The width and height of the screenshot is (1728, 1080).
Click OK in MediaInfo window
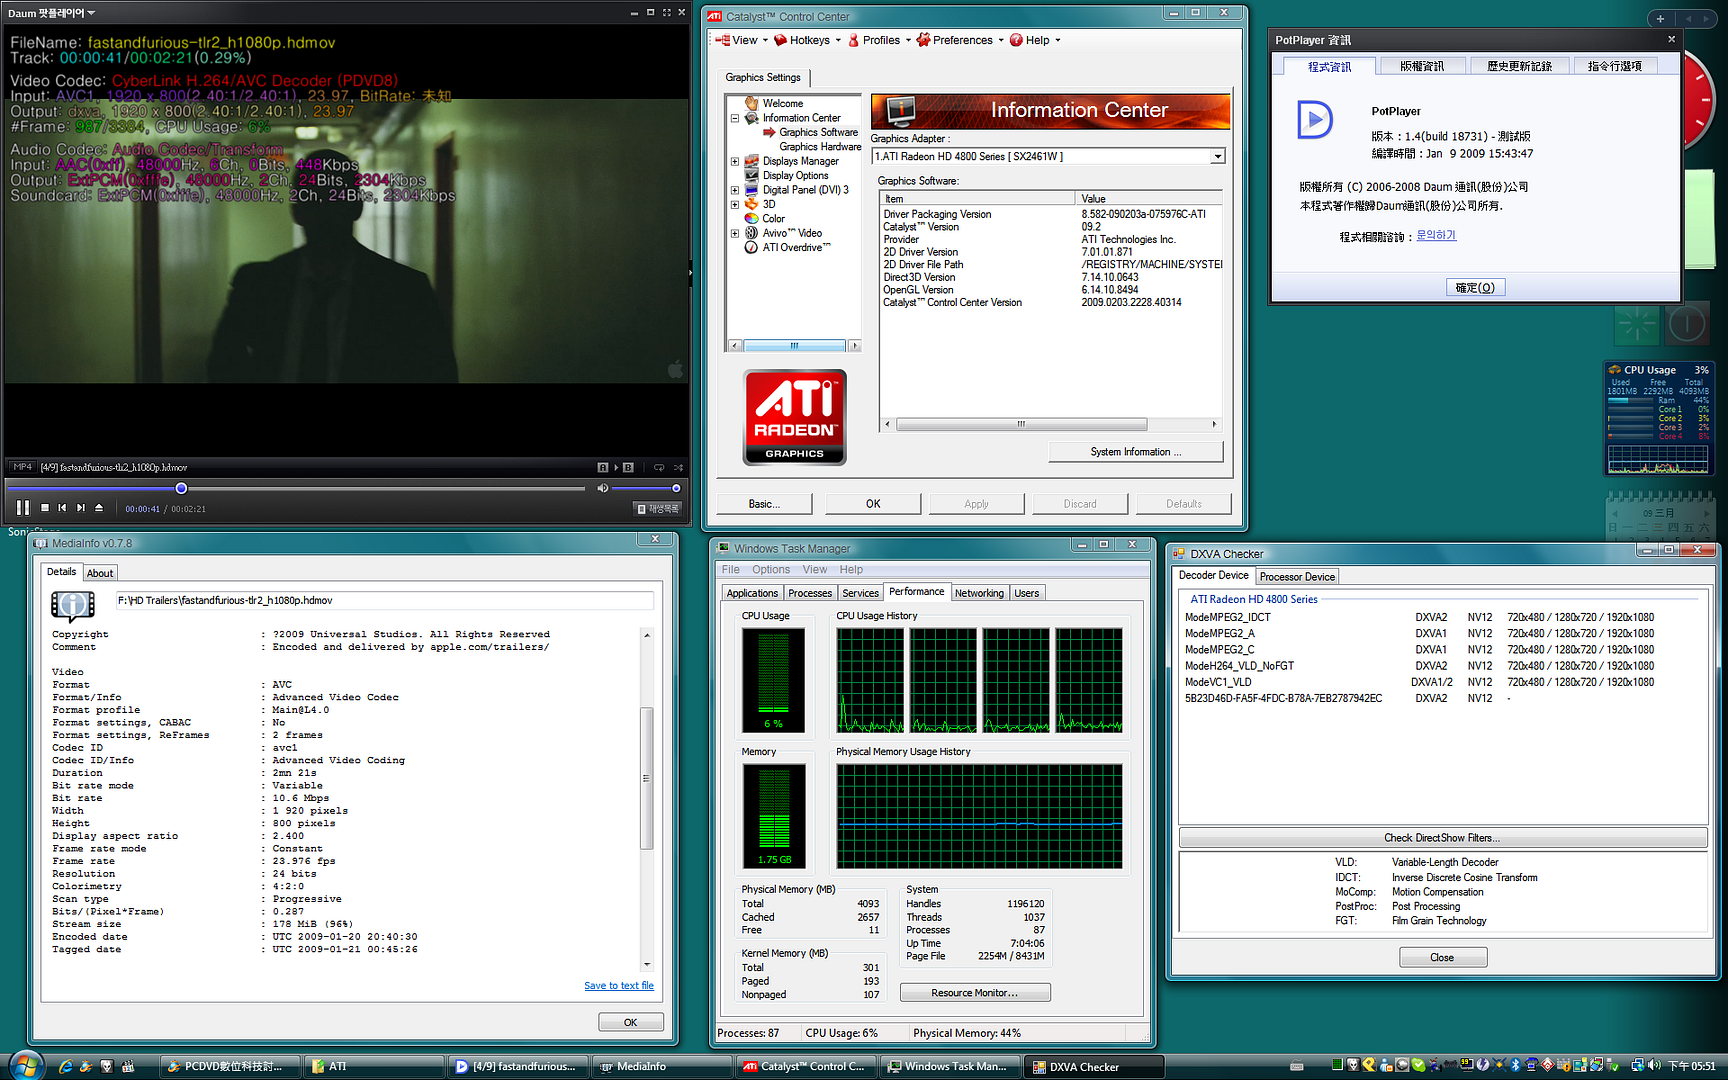[630, 1022]
